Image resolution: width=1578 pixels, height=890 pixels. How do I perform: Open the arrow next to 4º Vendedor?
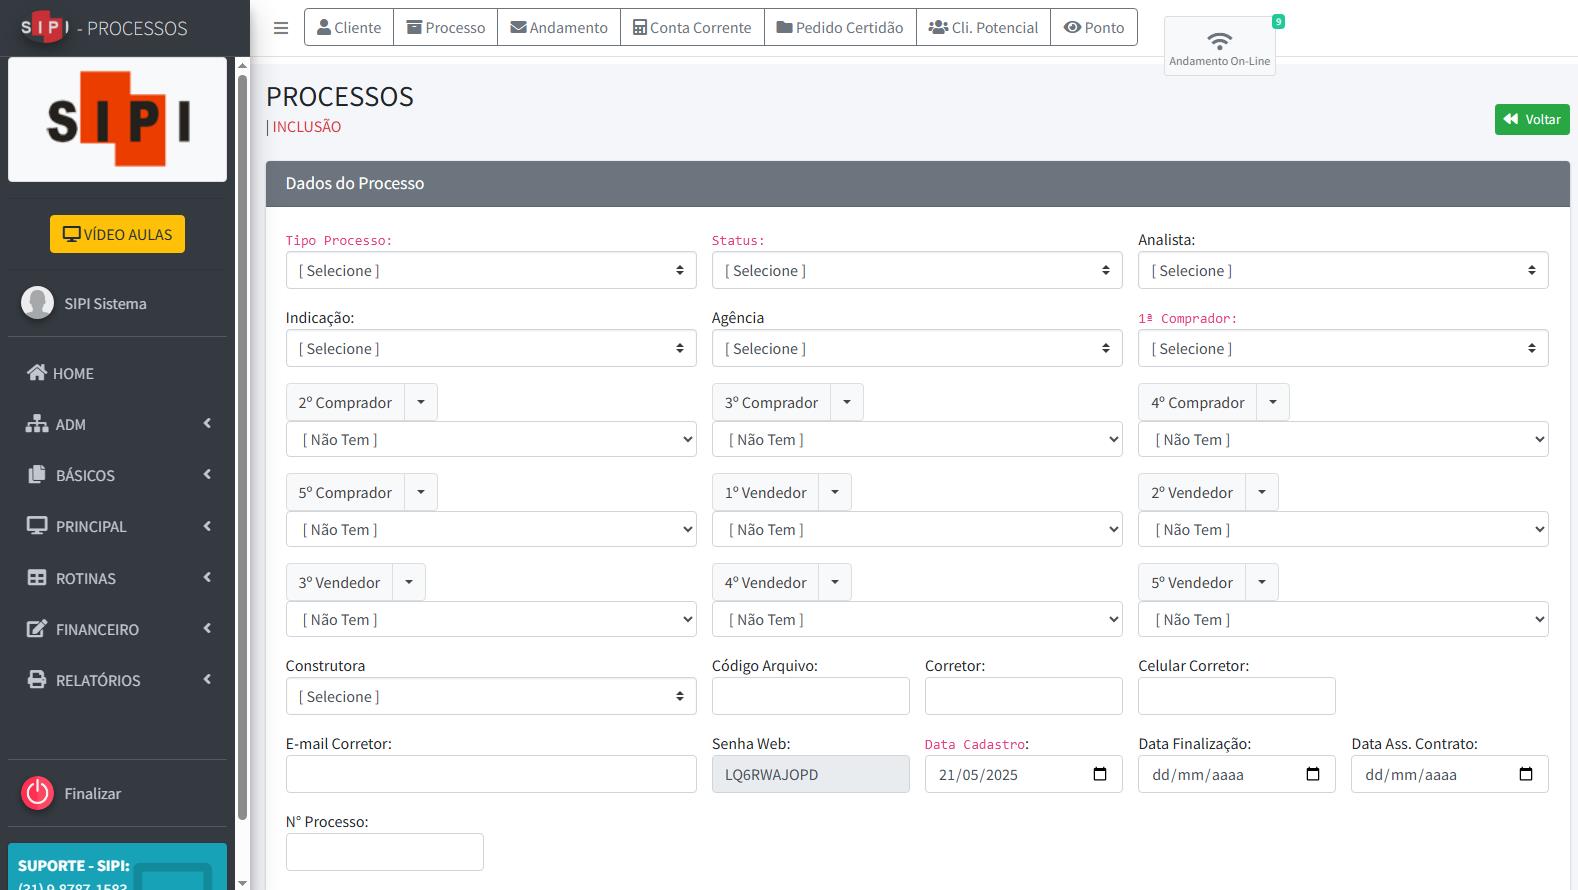click(x=835, y=582)
